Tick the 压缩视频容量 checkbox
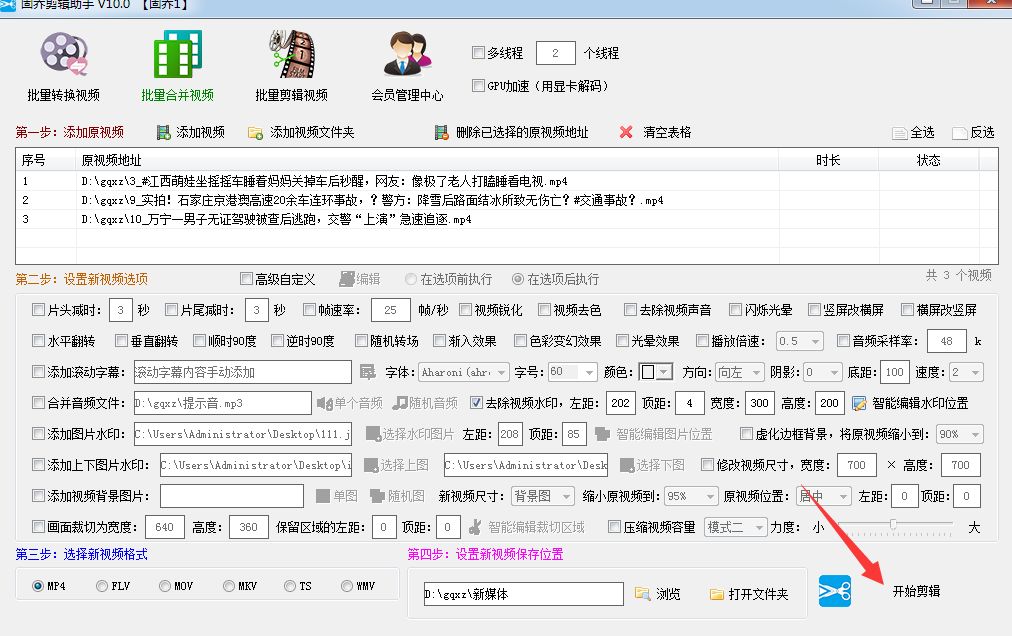1012x636 pixels. (614, 527)
